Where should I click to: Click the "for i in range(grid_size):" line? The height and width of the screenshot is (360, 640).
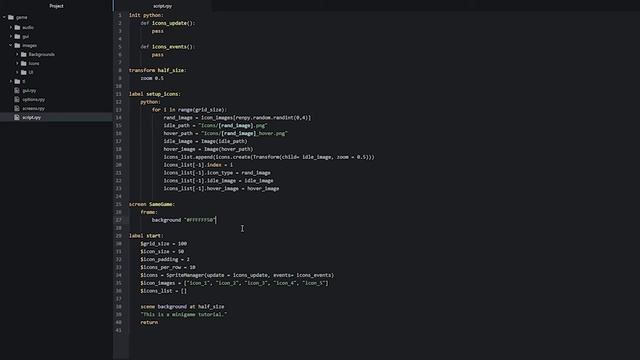[x=189, y=110]
